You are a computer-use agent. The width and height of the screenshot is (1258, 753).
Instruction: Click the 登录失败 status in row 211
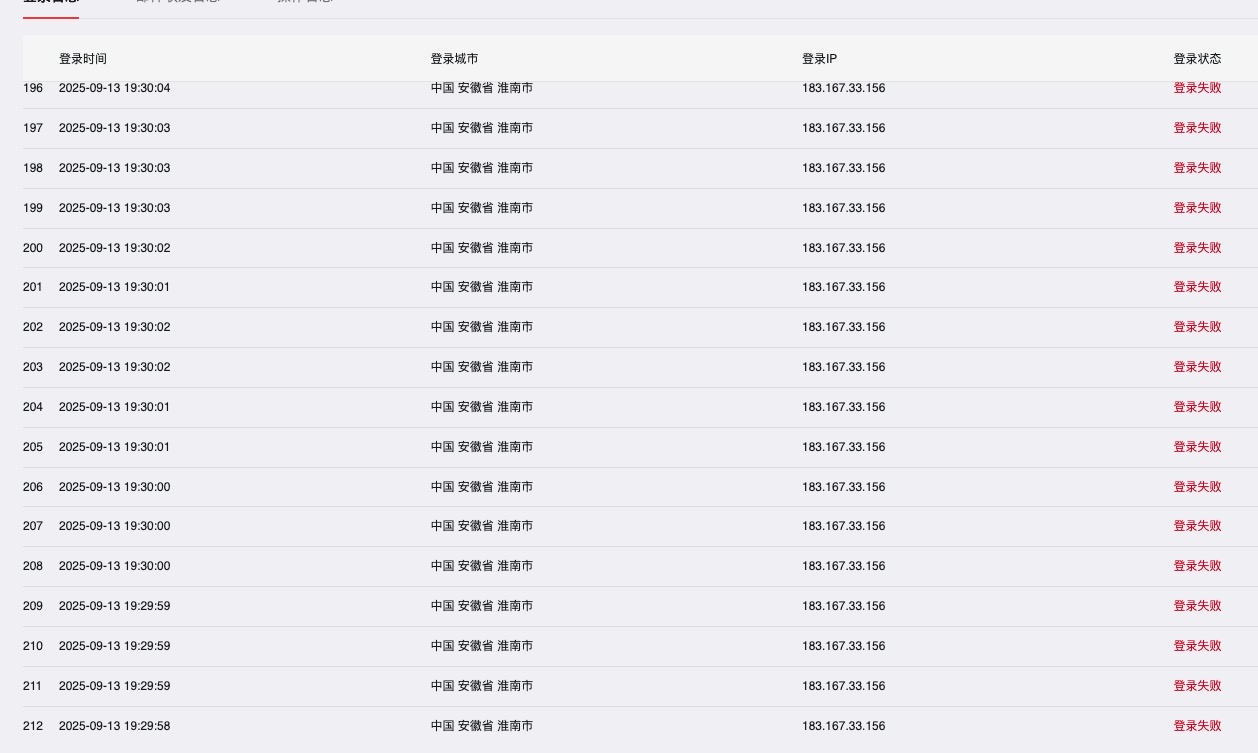point(1197,686)
